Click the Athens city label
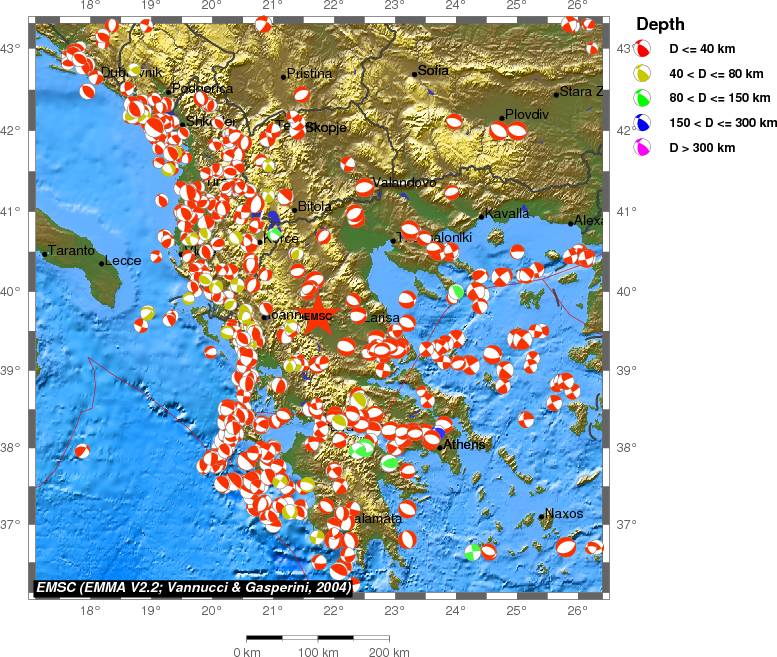 [464, 444]
